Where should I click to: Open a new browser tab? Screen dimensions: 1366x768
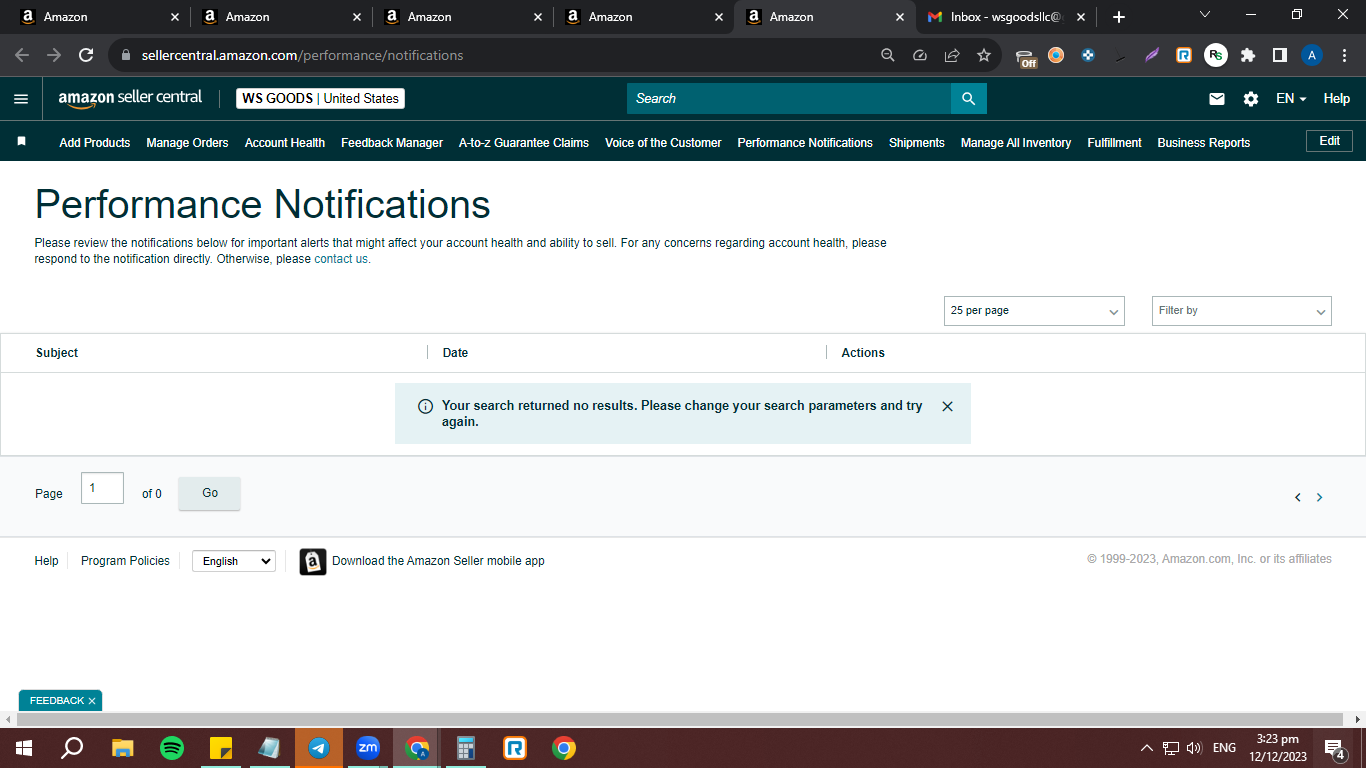(x=1119, y=17)
